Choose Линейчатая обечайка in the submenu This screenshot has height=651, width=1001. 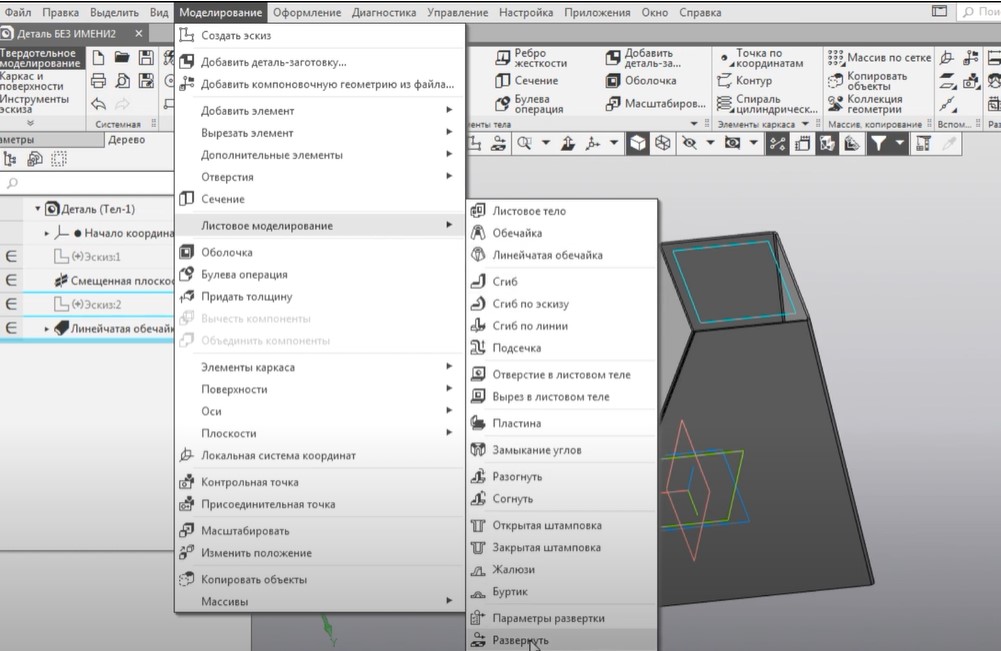(x=562, y=255)
